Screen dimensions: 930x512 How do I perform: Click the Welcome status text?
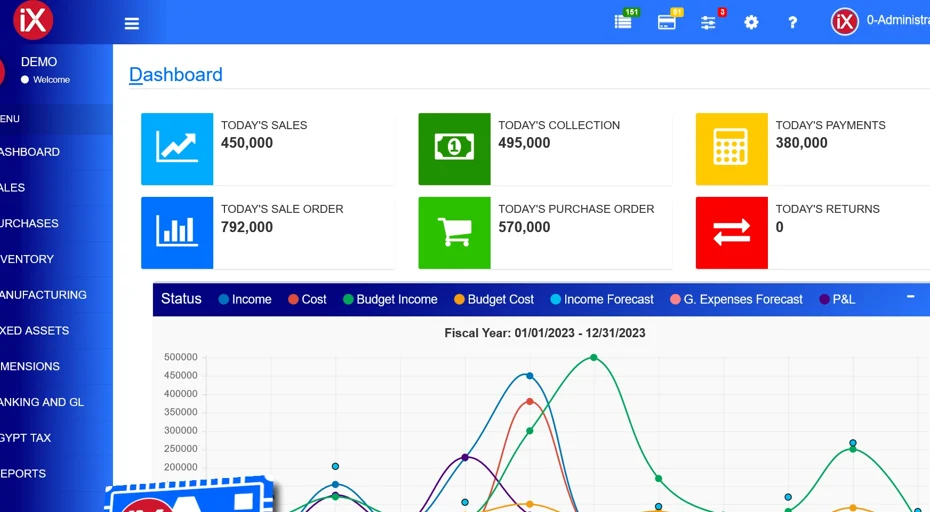click(x=51, y=79)
